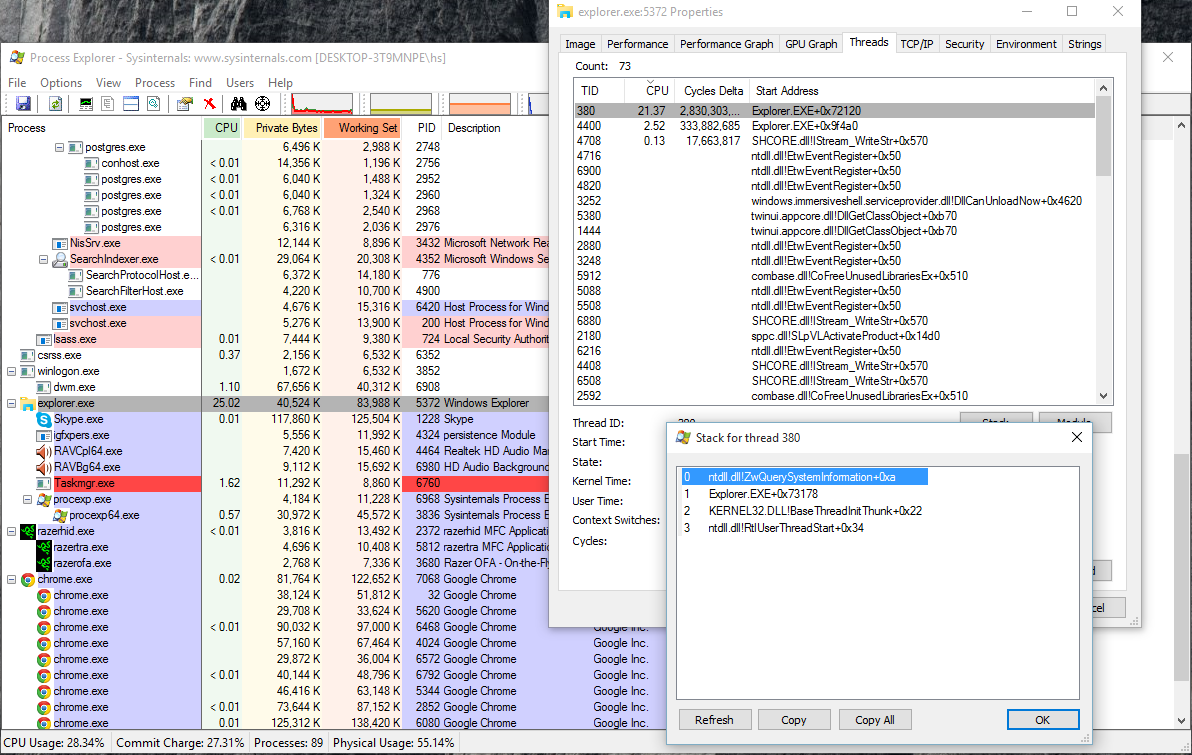Click the Refresh Now toolbar icon

[x=55, y=104]
